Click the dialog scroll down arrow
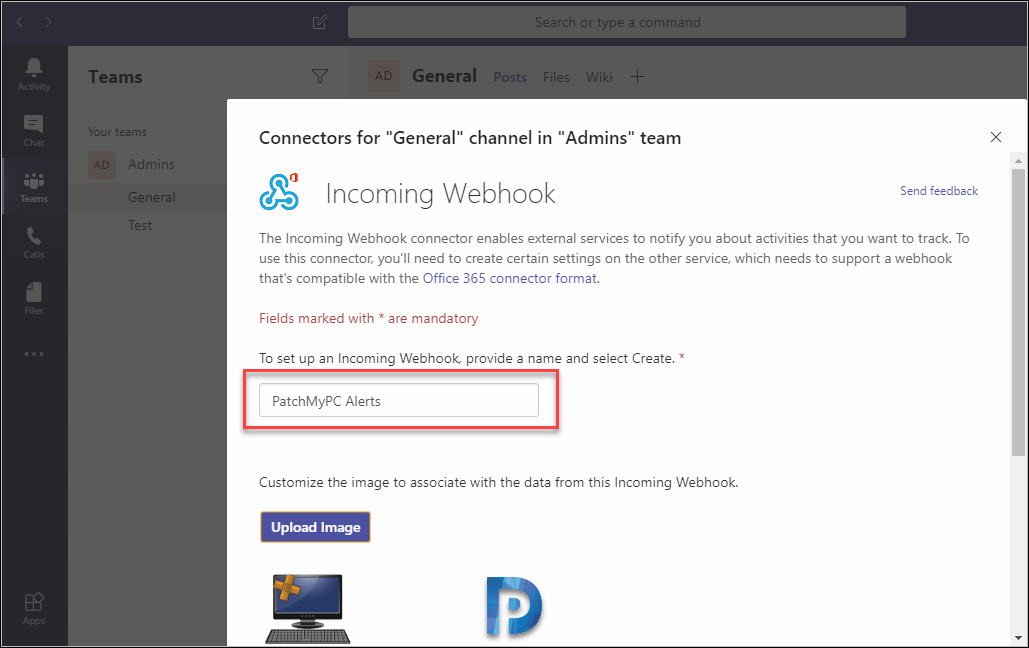 pyautogui.click(x=1018, y=637)
